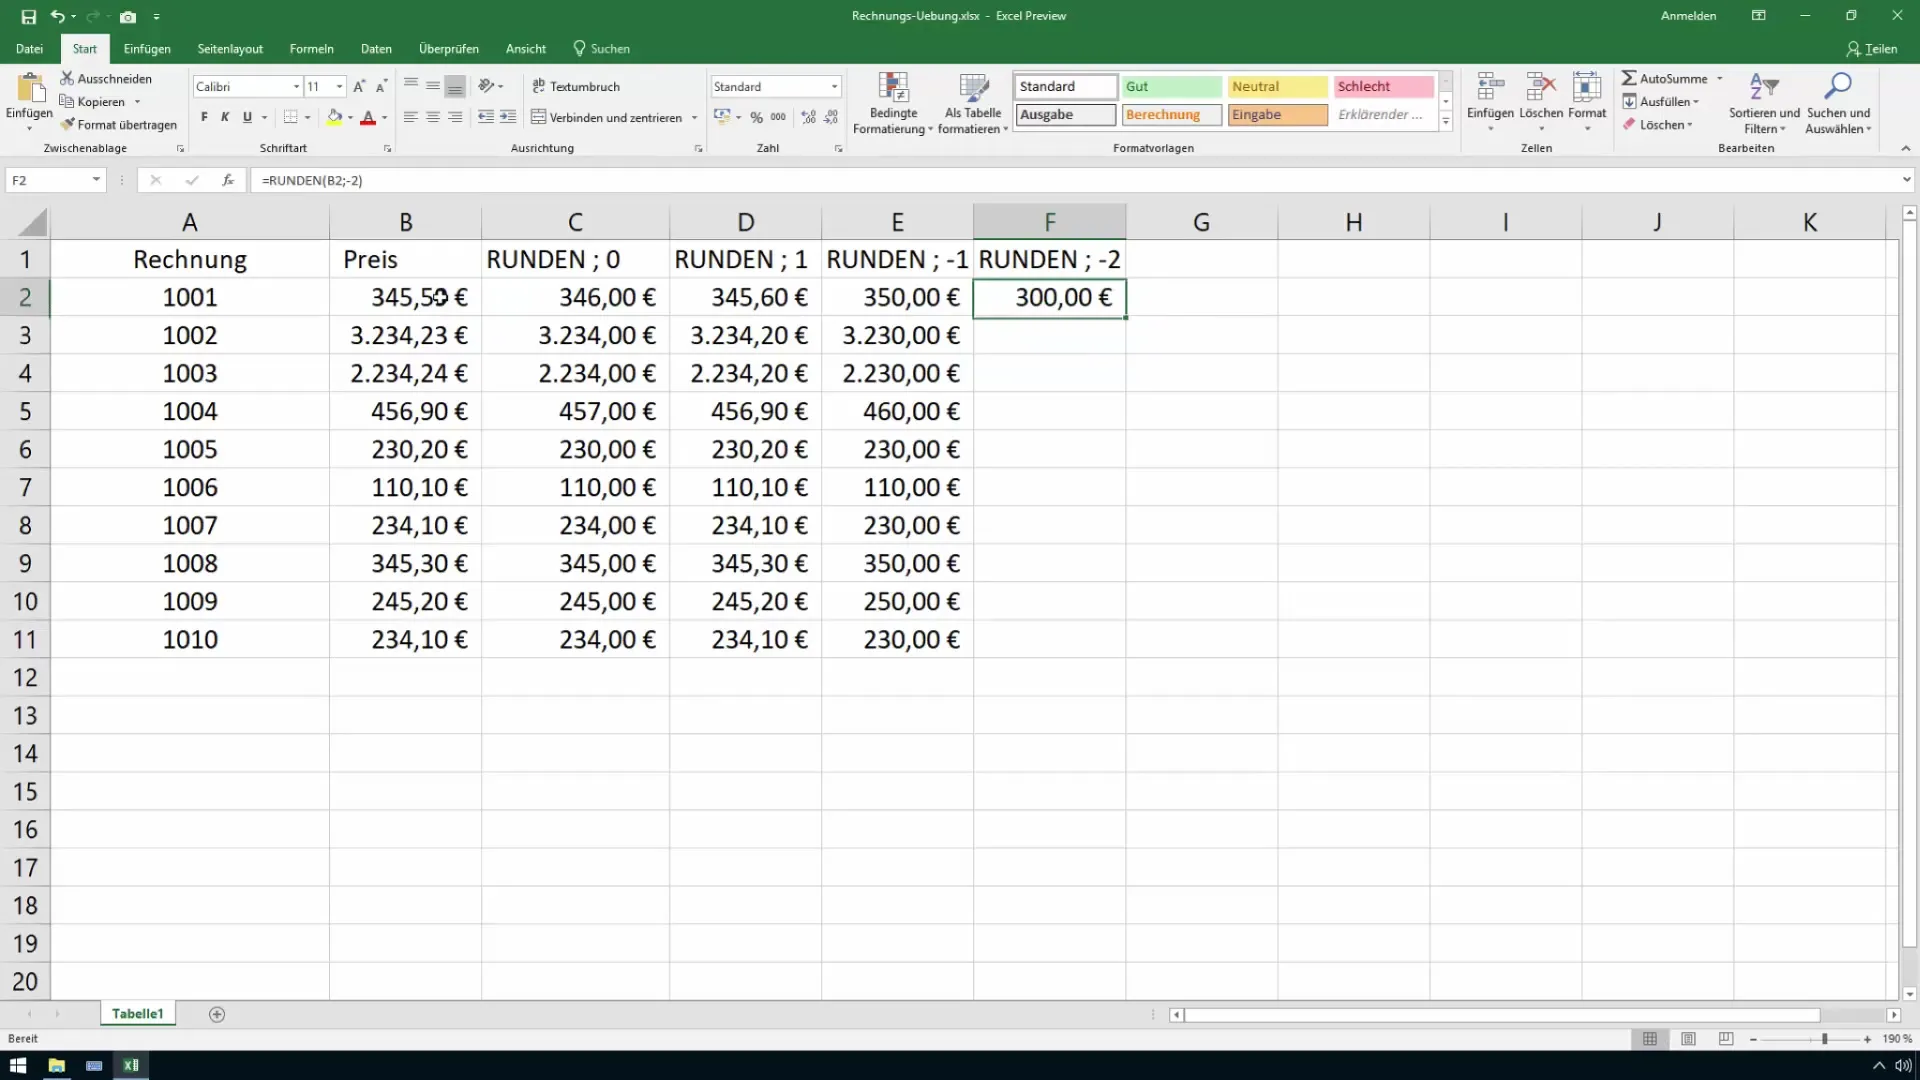
Task: Apply red font color A icon
Action: [368, 117]
